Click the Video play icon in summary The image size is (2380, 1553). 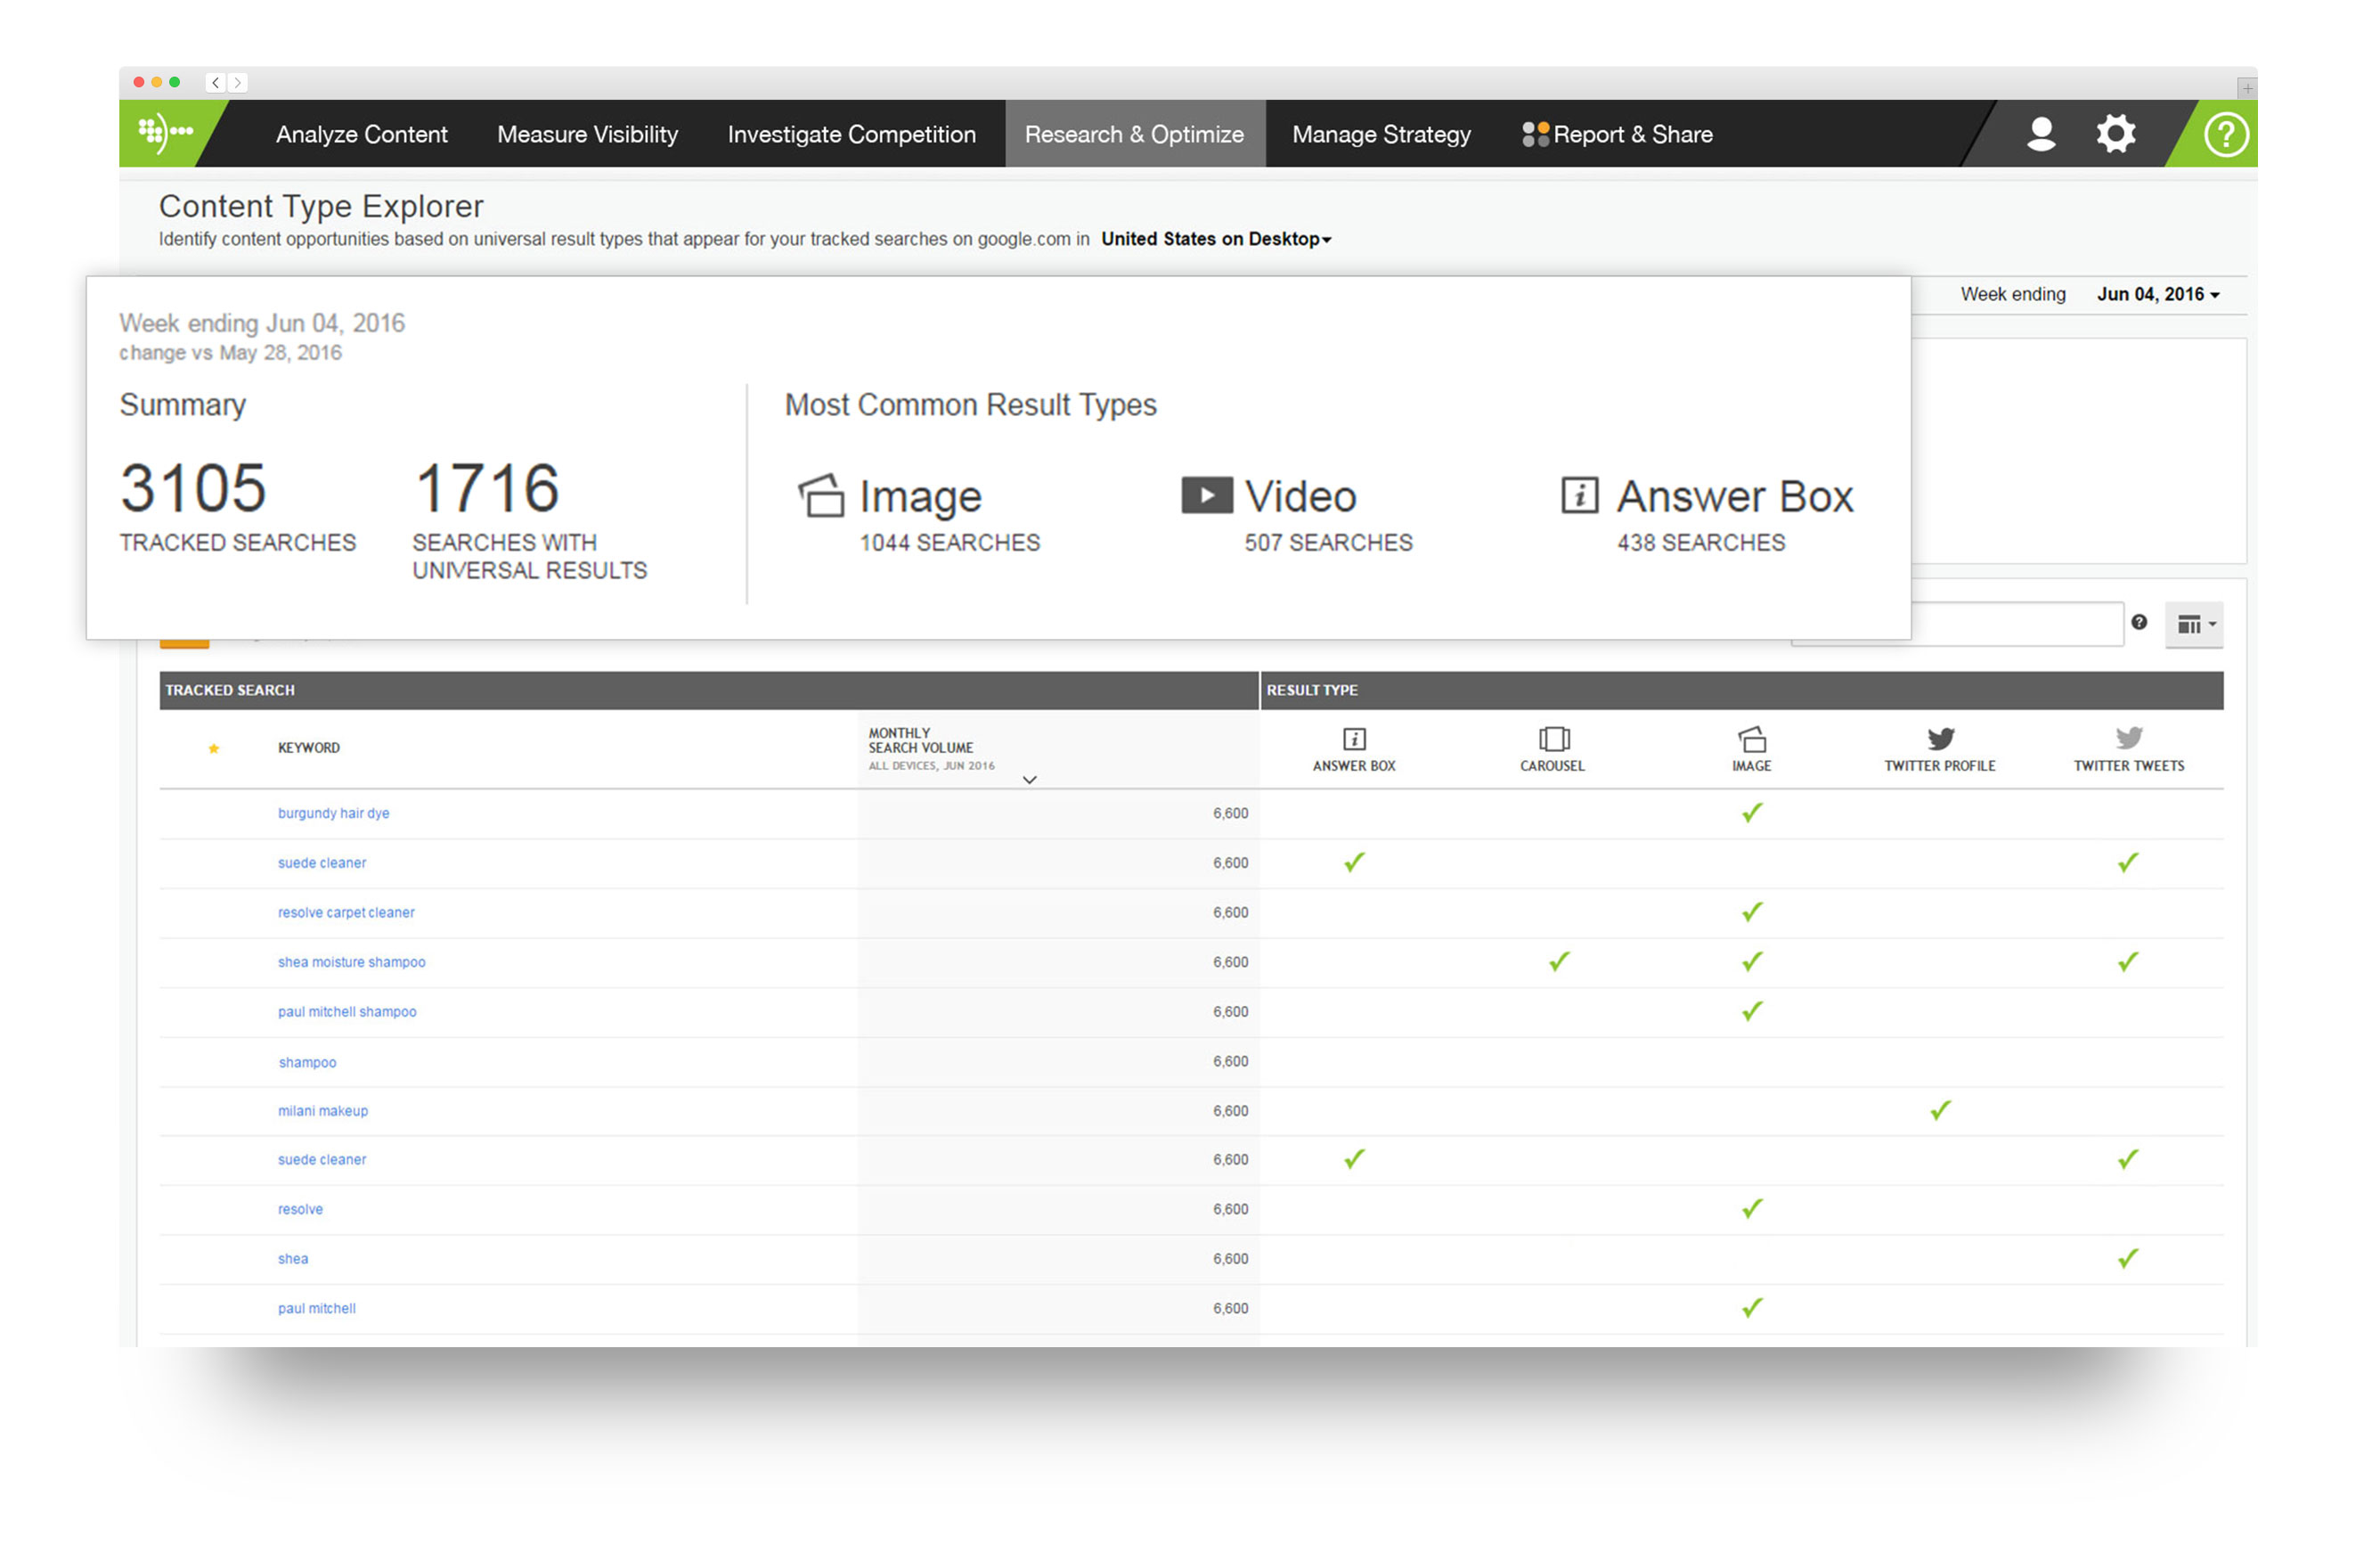click(x=1206, y=495)
